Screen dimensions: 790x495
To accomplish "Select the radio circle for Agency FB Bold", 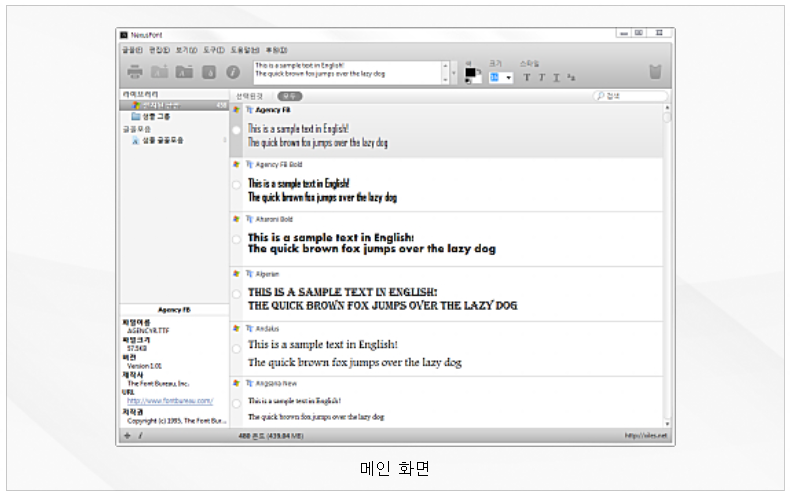I will click(x=236, y=185).
